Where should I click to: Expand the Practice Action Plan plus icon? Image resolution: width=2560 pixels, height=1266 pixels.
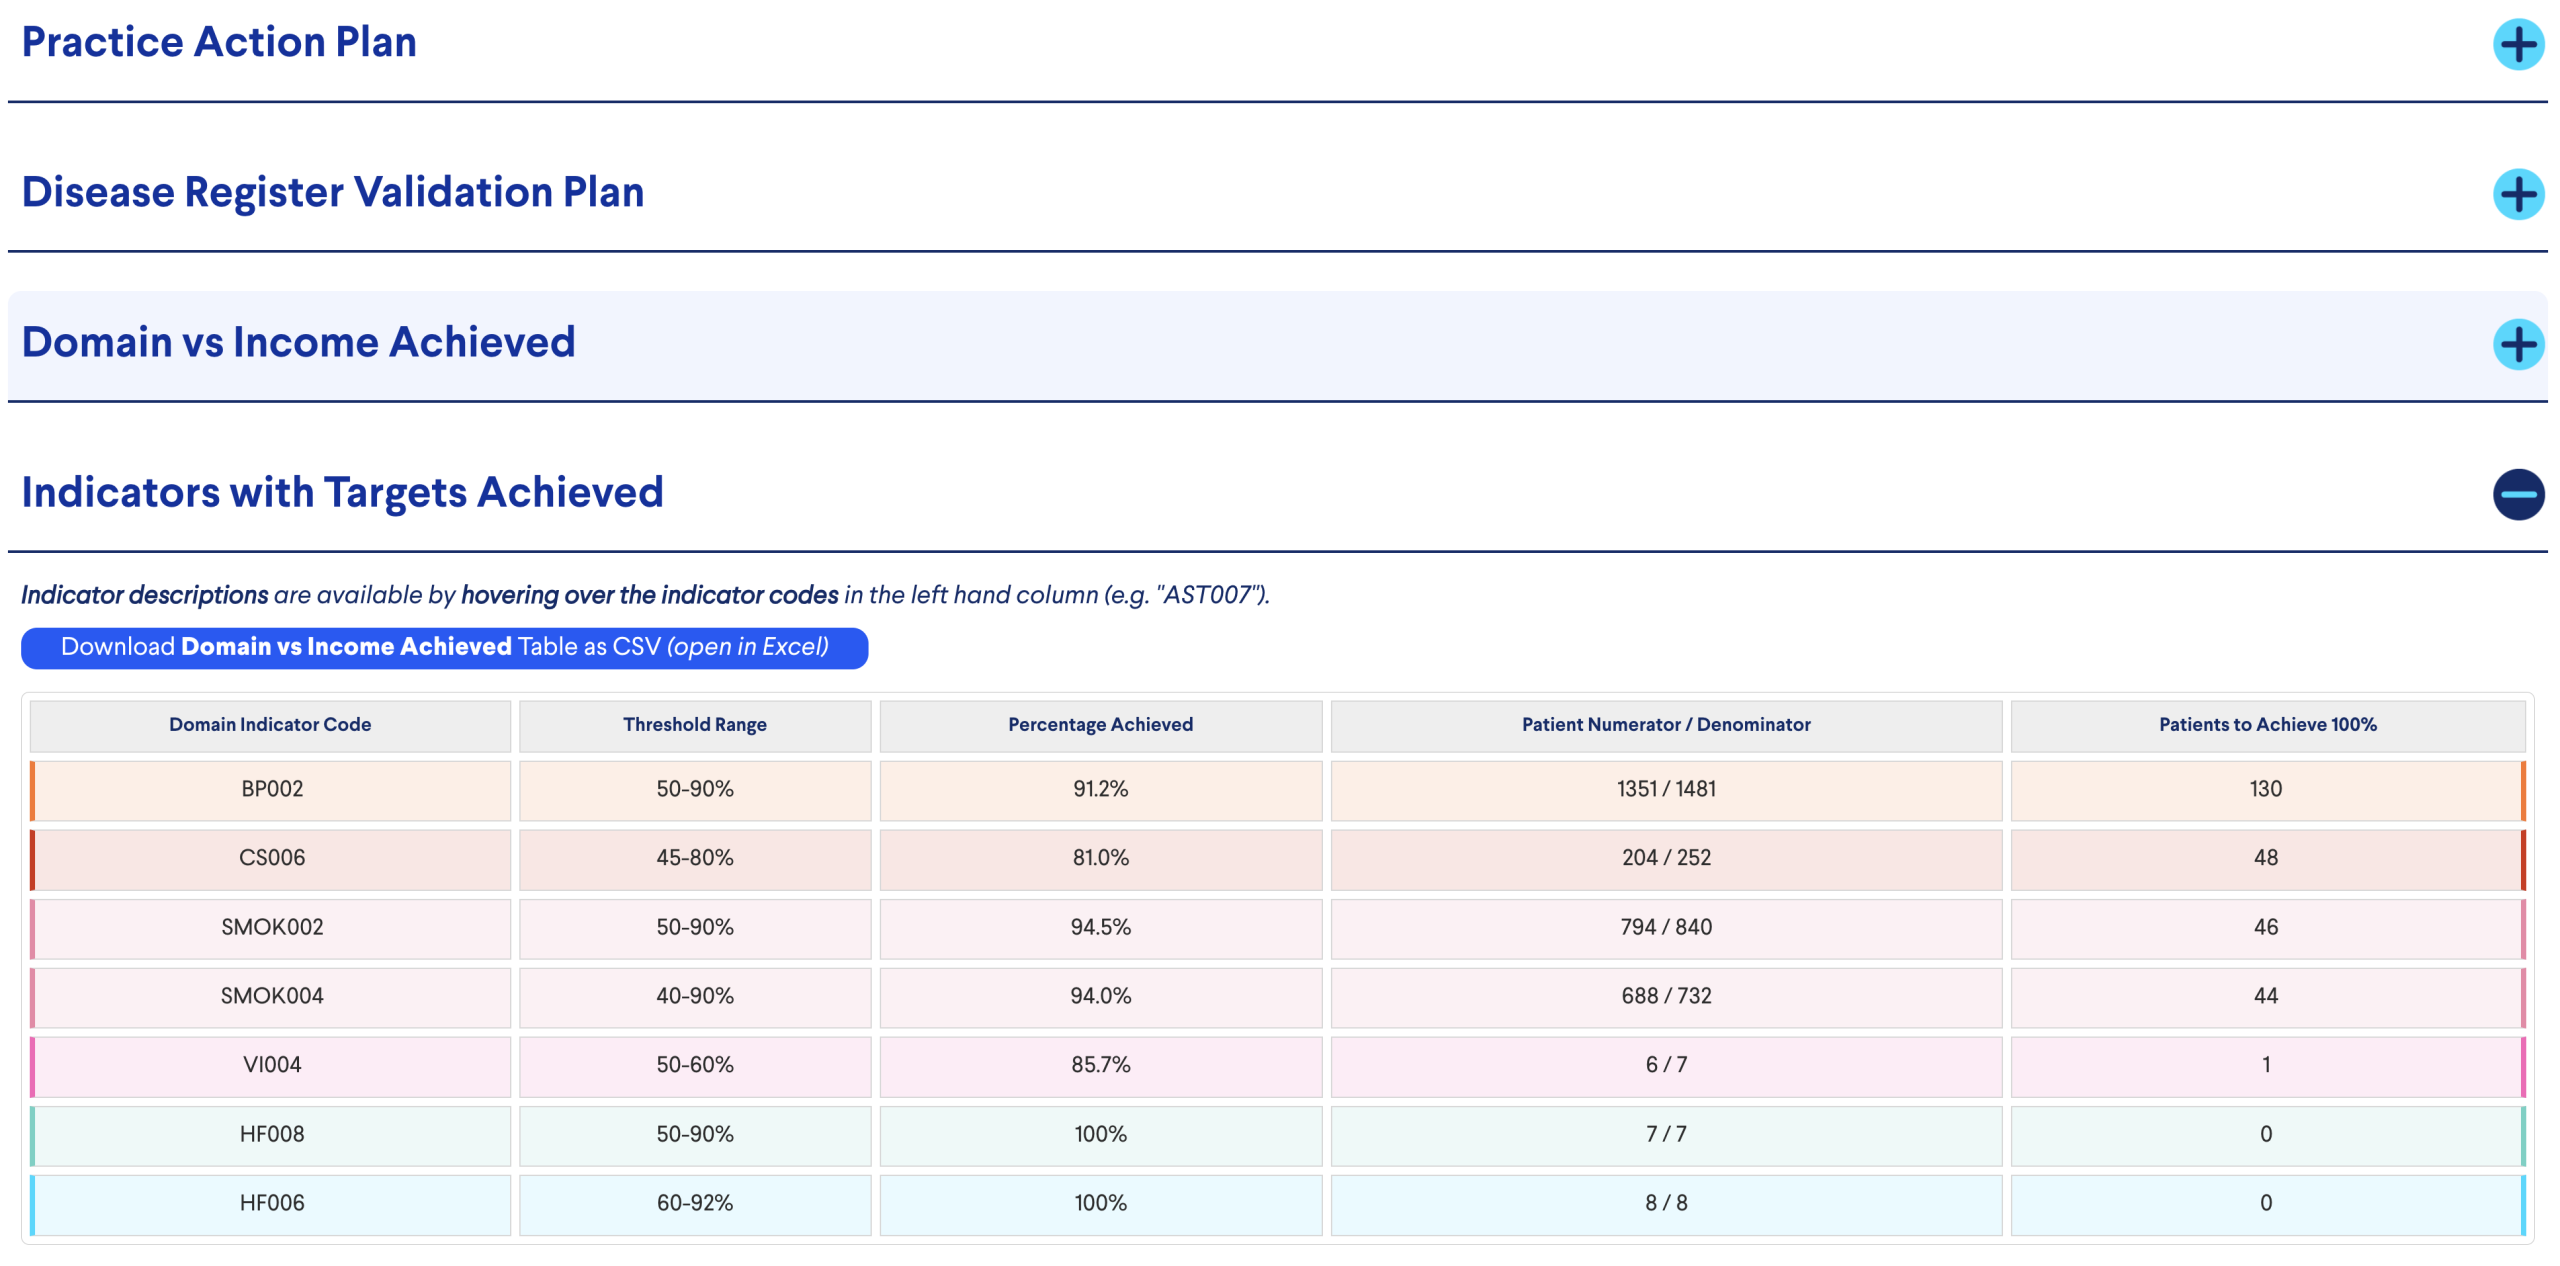pos(2517,44)
